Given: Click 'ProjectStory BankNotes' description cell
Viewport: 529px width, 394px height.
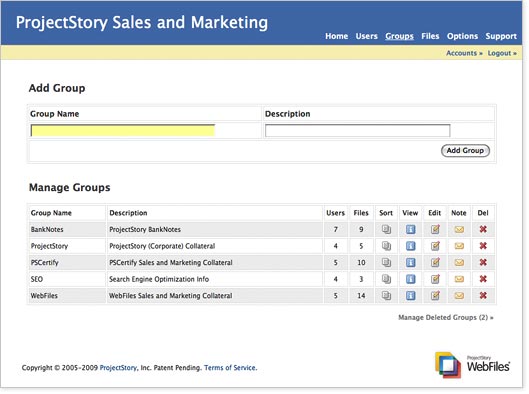Looking at the screenshot, I should (215, 229).
